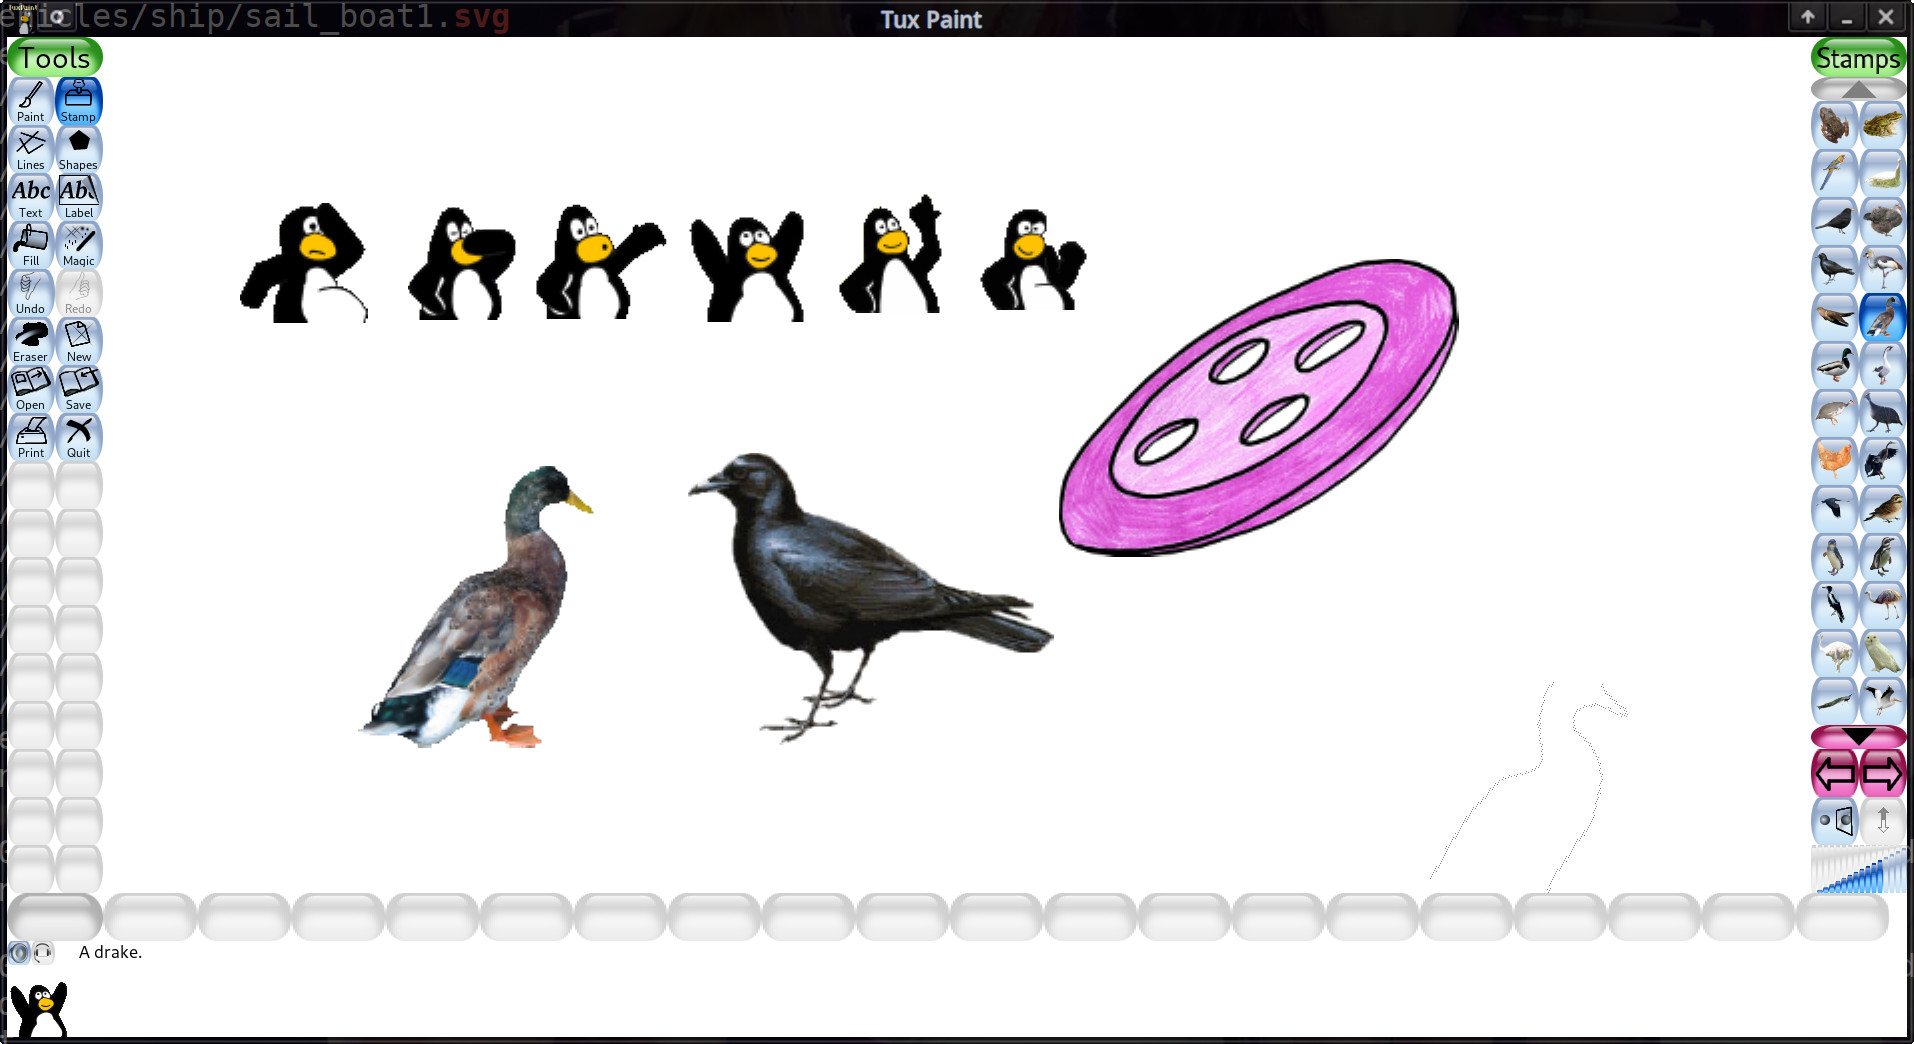Viewport: 1914px width, 1044px height.
Task: Minimize the Tux Paint window
Action: (x=1847, y=18)
